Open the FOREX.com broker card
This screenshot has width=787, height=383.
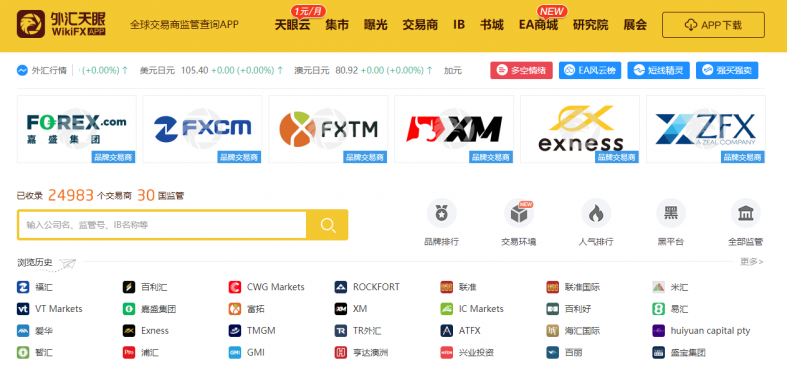coord(77,129)
